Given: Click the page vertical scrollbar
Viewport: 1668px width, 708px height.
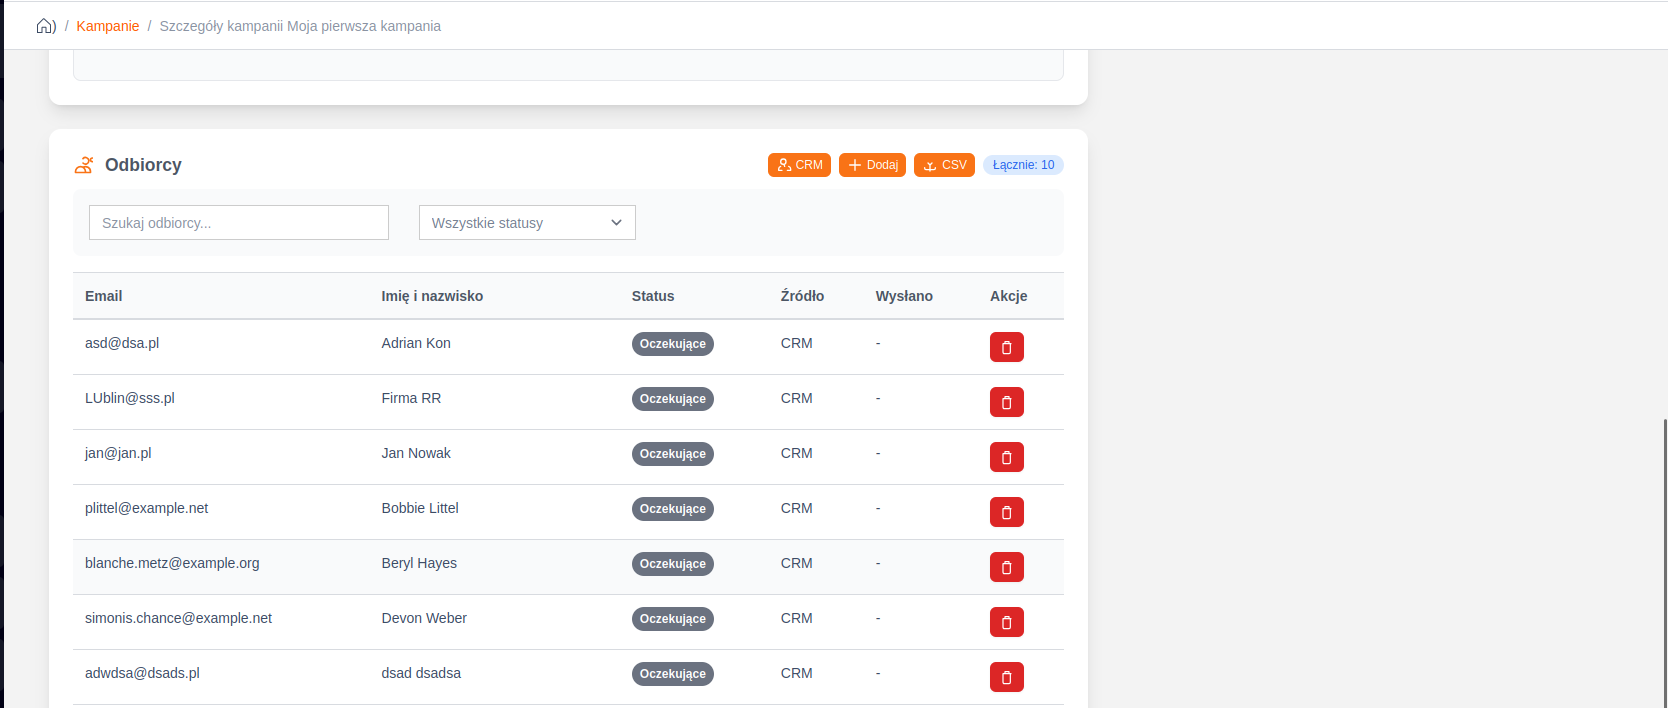Looking at the screenshot, I should pyautogui.click(x=1664, y=560).
